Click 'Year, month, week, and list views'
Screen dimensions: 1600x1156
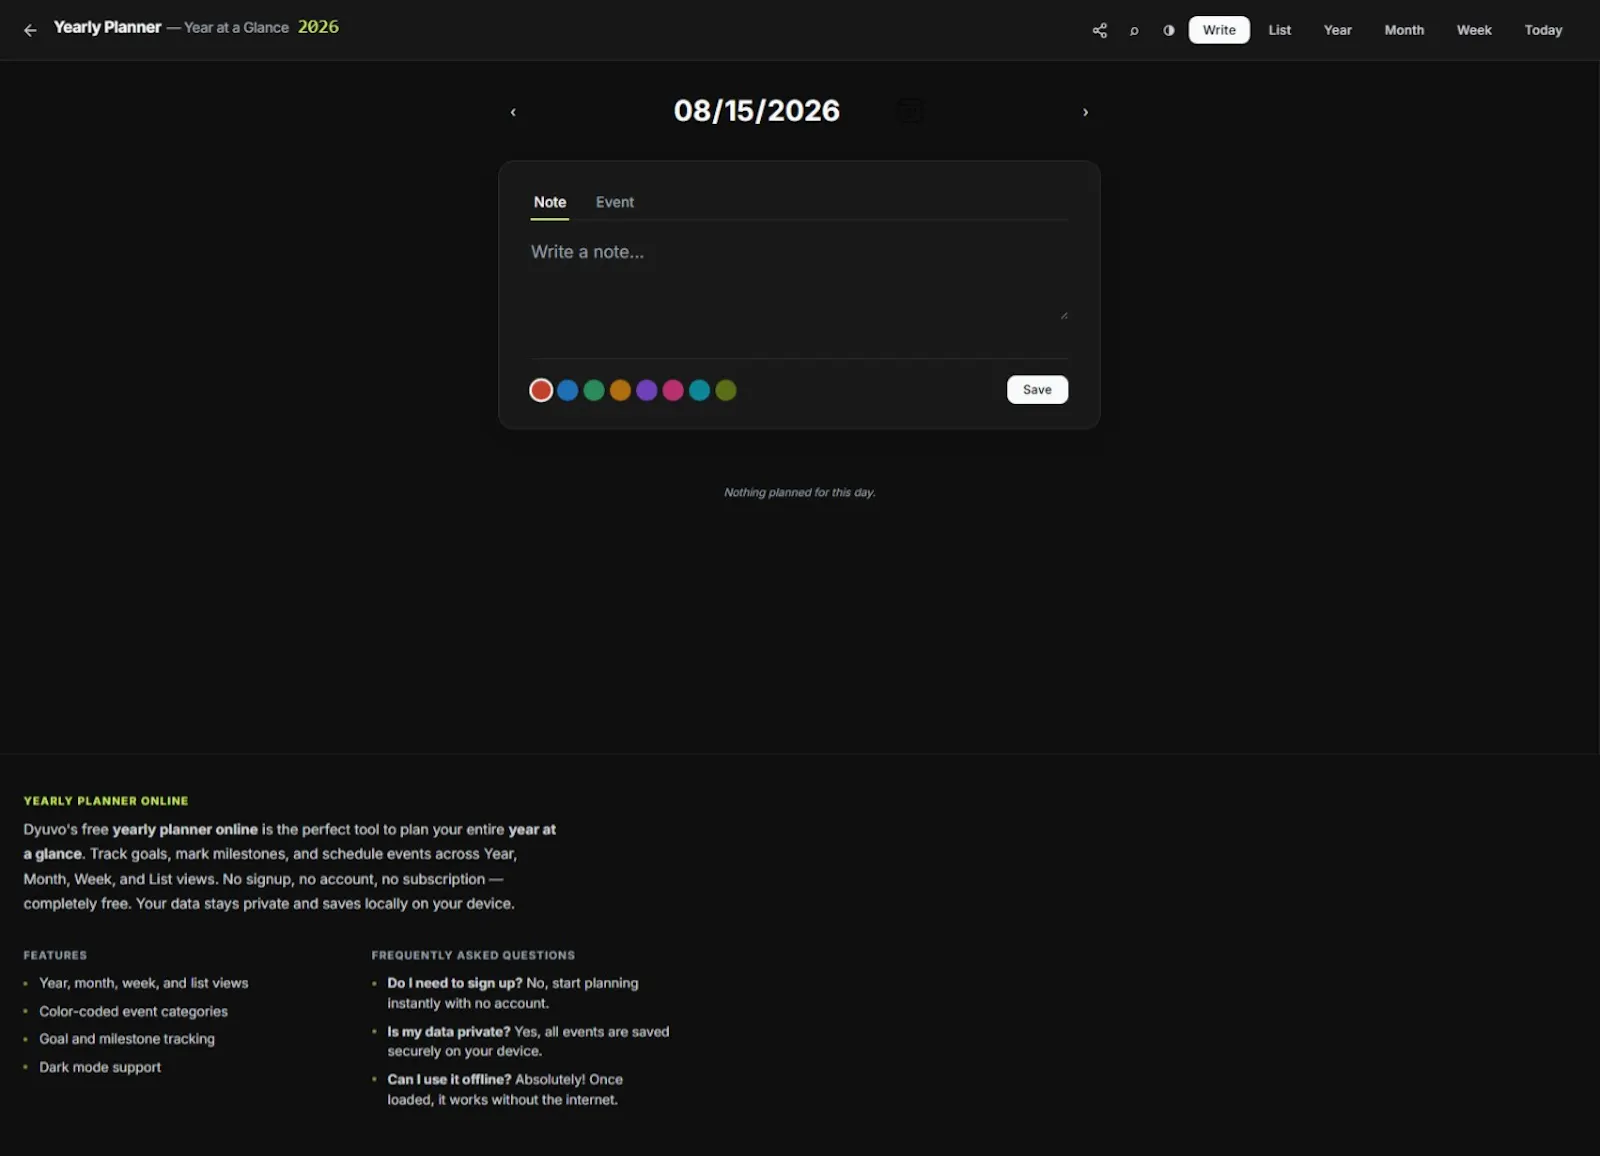click(144, 983)
